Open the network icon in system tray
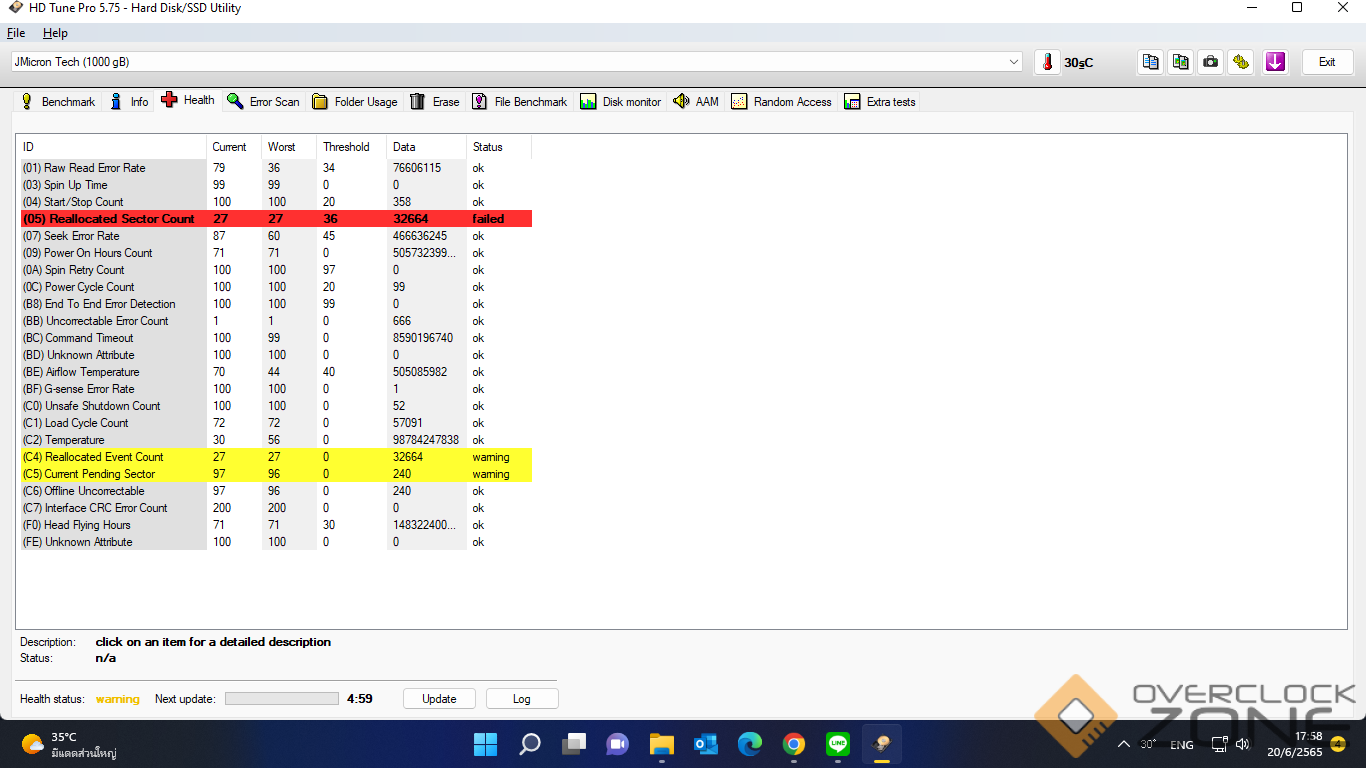The height and width of the screenshot is (768, 1366). [x=1219, y=744]
